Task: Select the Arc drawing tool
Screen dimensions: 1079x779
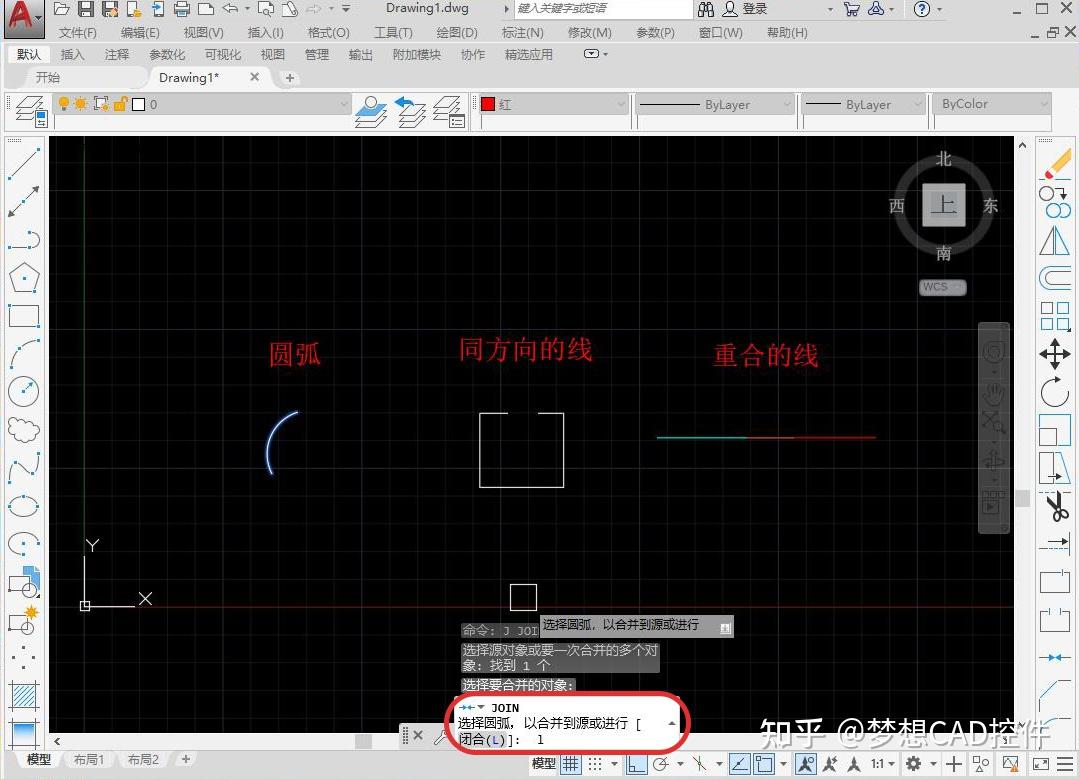Action: point(23,354)
